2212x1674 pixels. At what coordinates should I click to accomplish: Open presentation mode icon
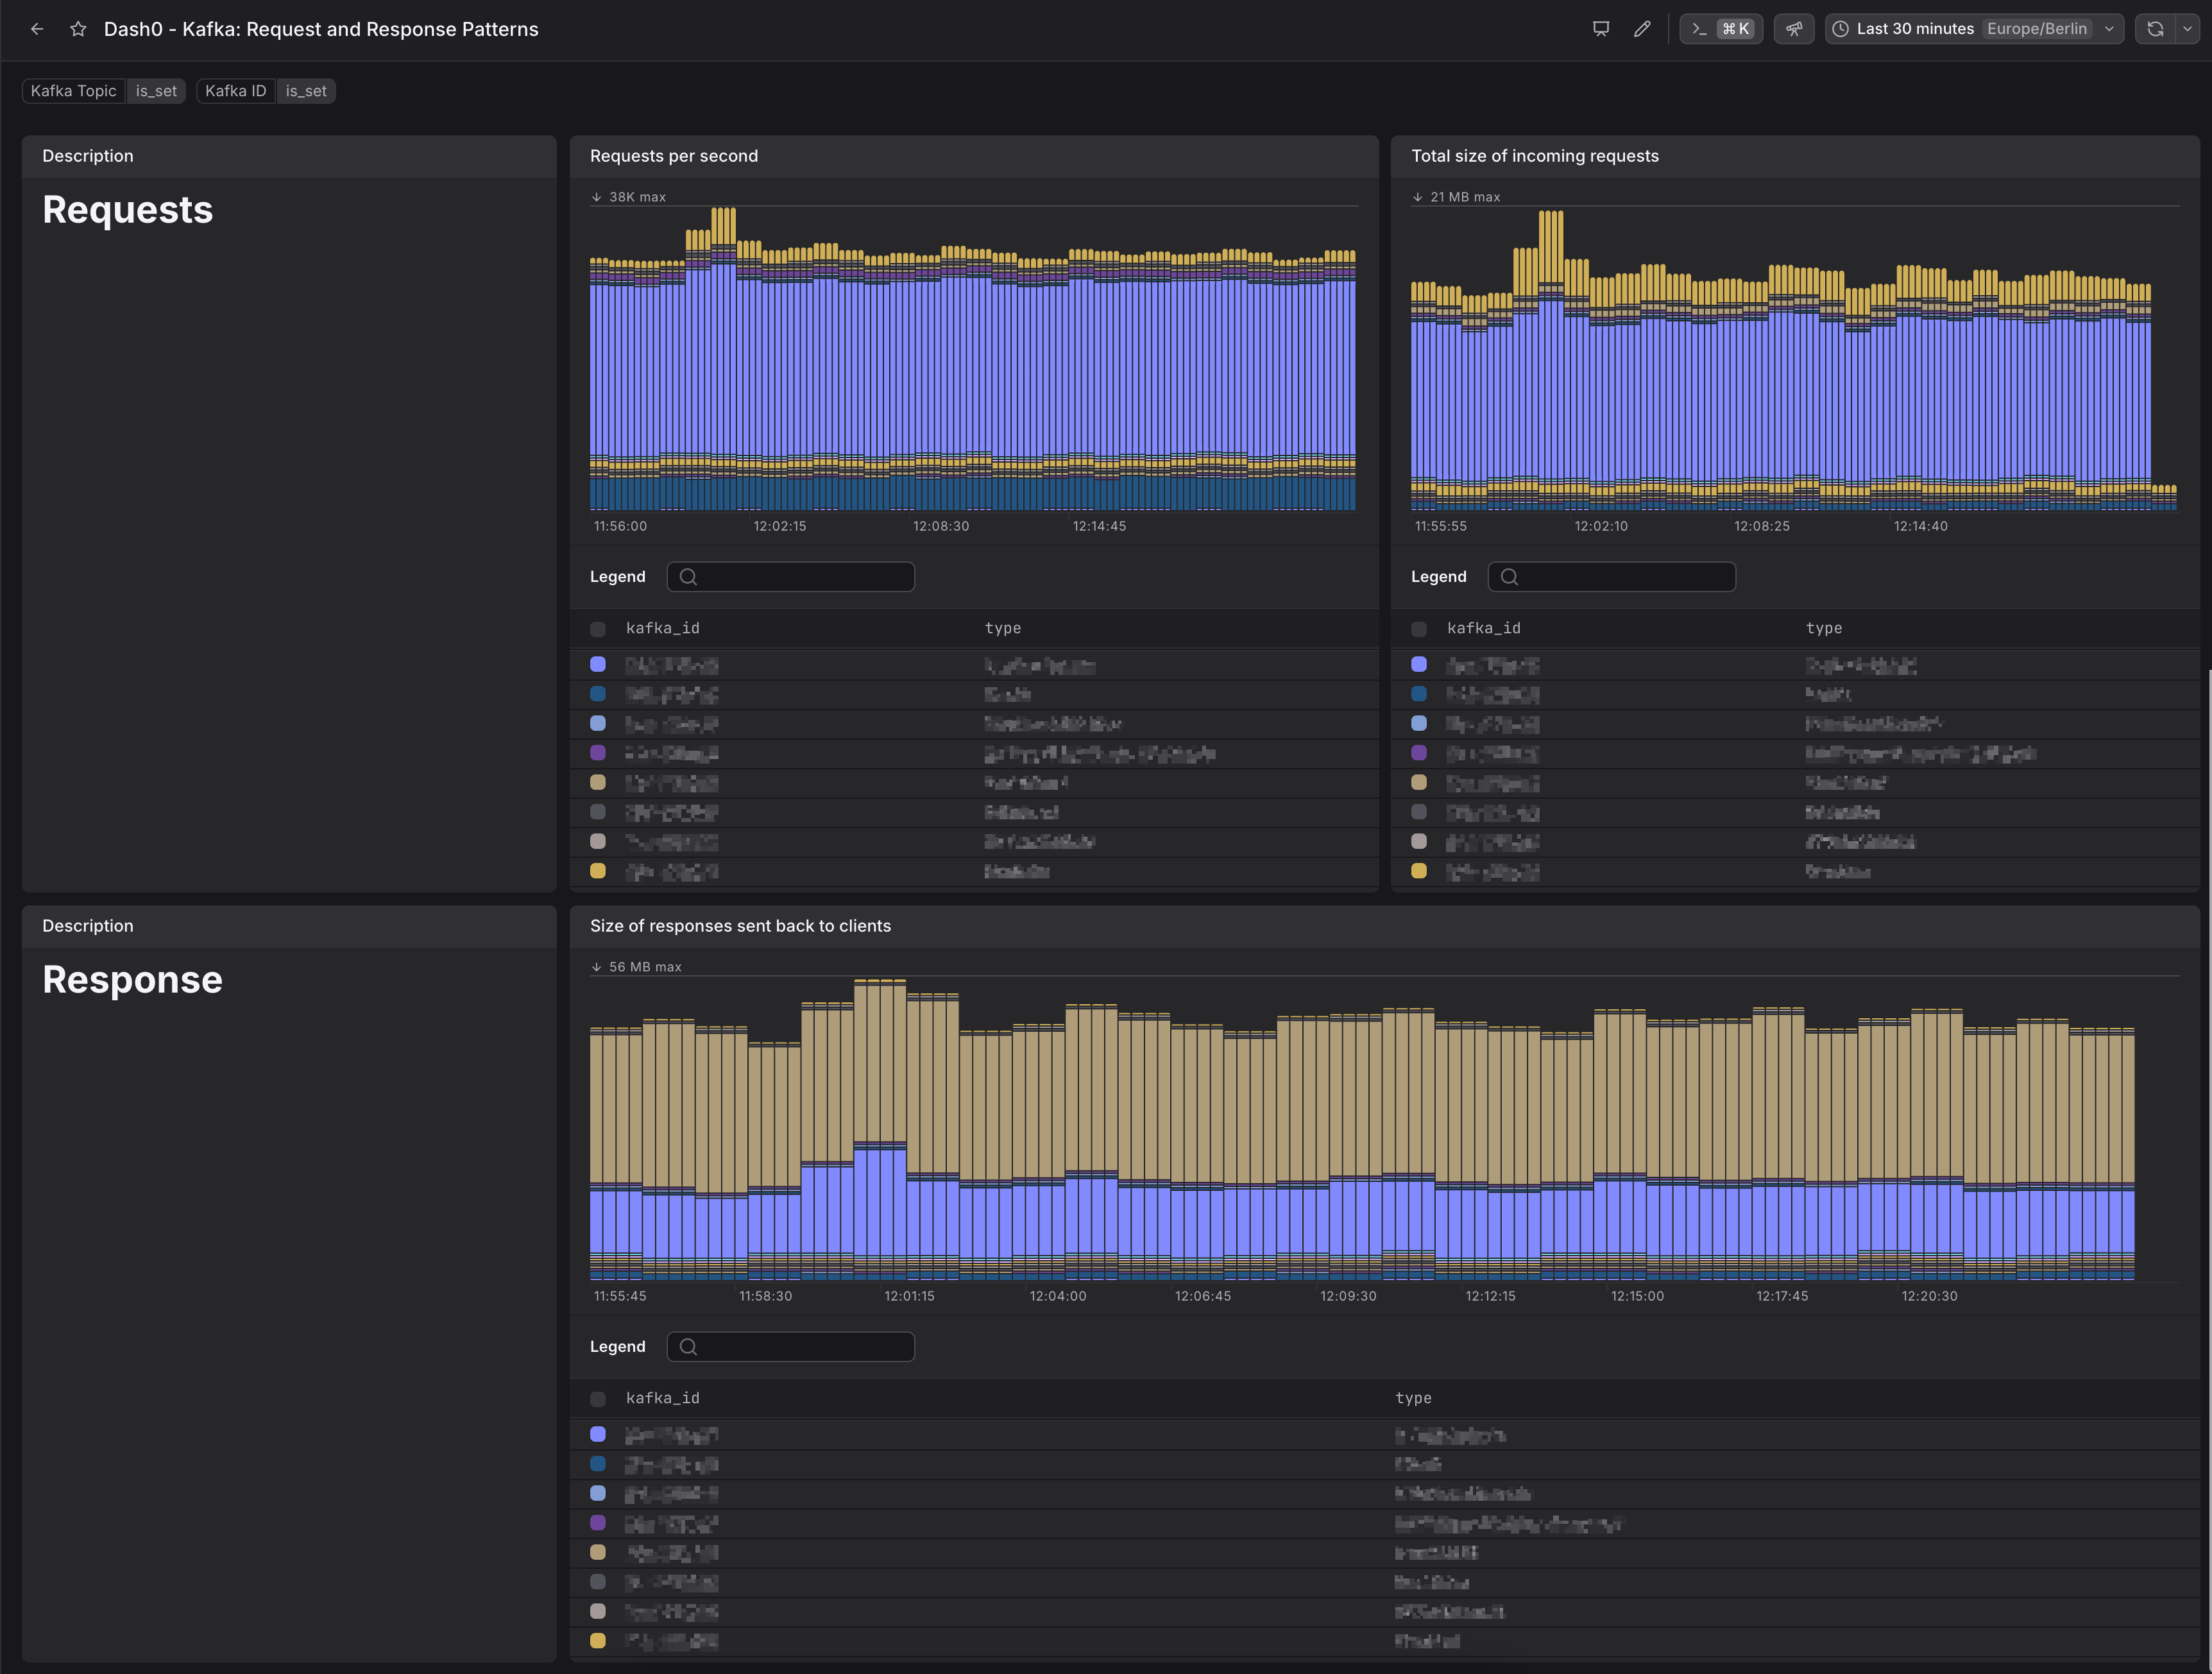pyautogui.click(x=1600, y=29)
